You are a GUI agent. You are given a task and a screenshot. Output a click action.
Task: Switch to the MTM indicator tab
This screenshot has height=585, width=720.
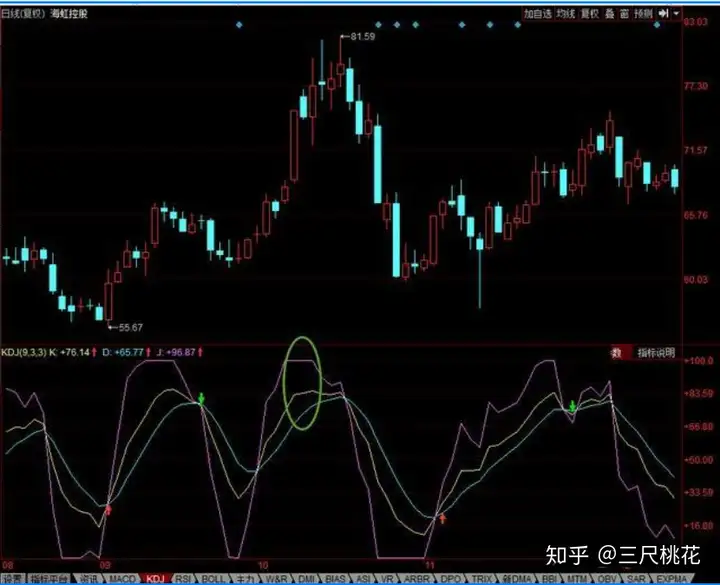577,579
